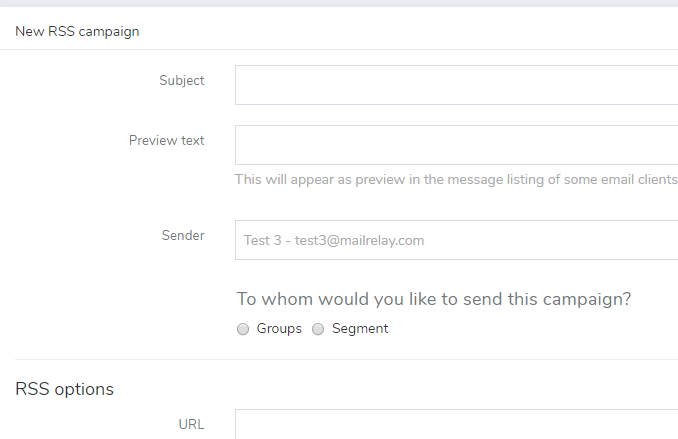
Task: Click the divider line above RSS options
Action: [346, 359]
